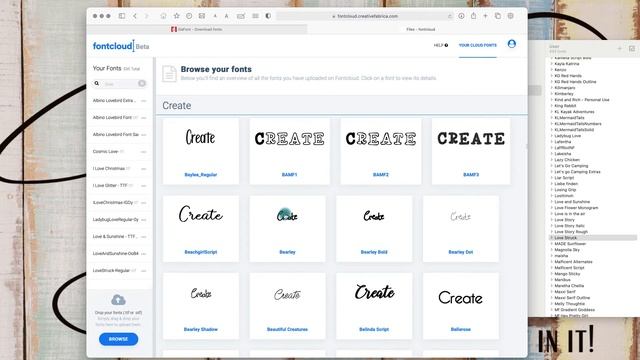The width and height of the screenshot is (640, 360).
Task: Click plus icon in Font Book window
Action: (619, 49)
